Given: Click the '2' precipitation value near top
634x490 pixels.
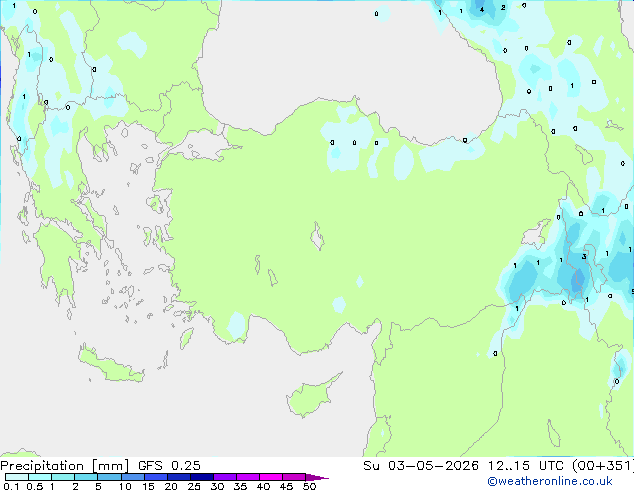Looking at the screenshot, I should (503, 7).
